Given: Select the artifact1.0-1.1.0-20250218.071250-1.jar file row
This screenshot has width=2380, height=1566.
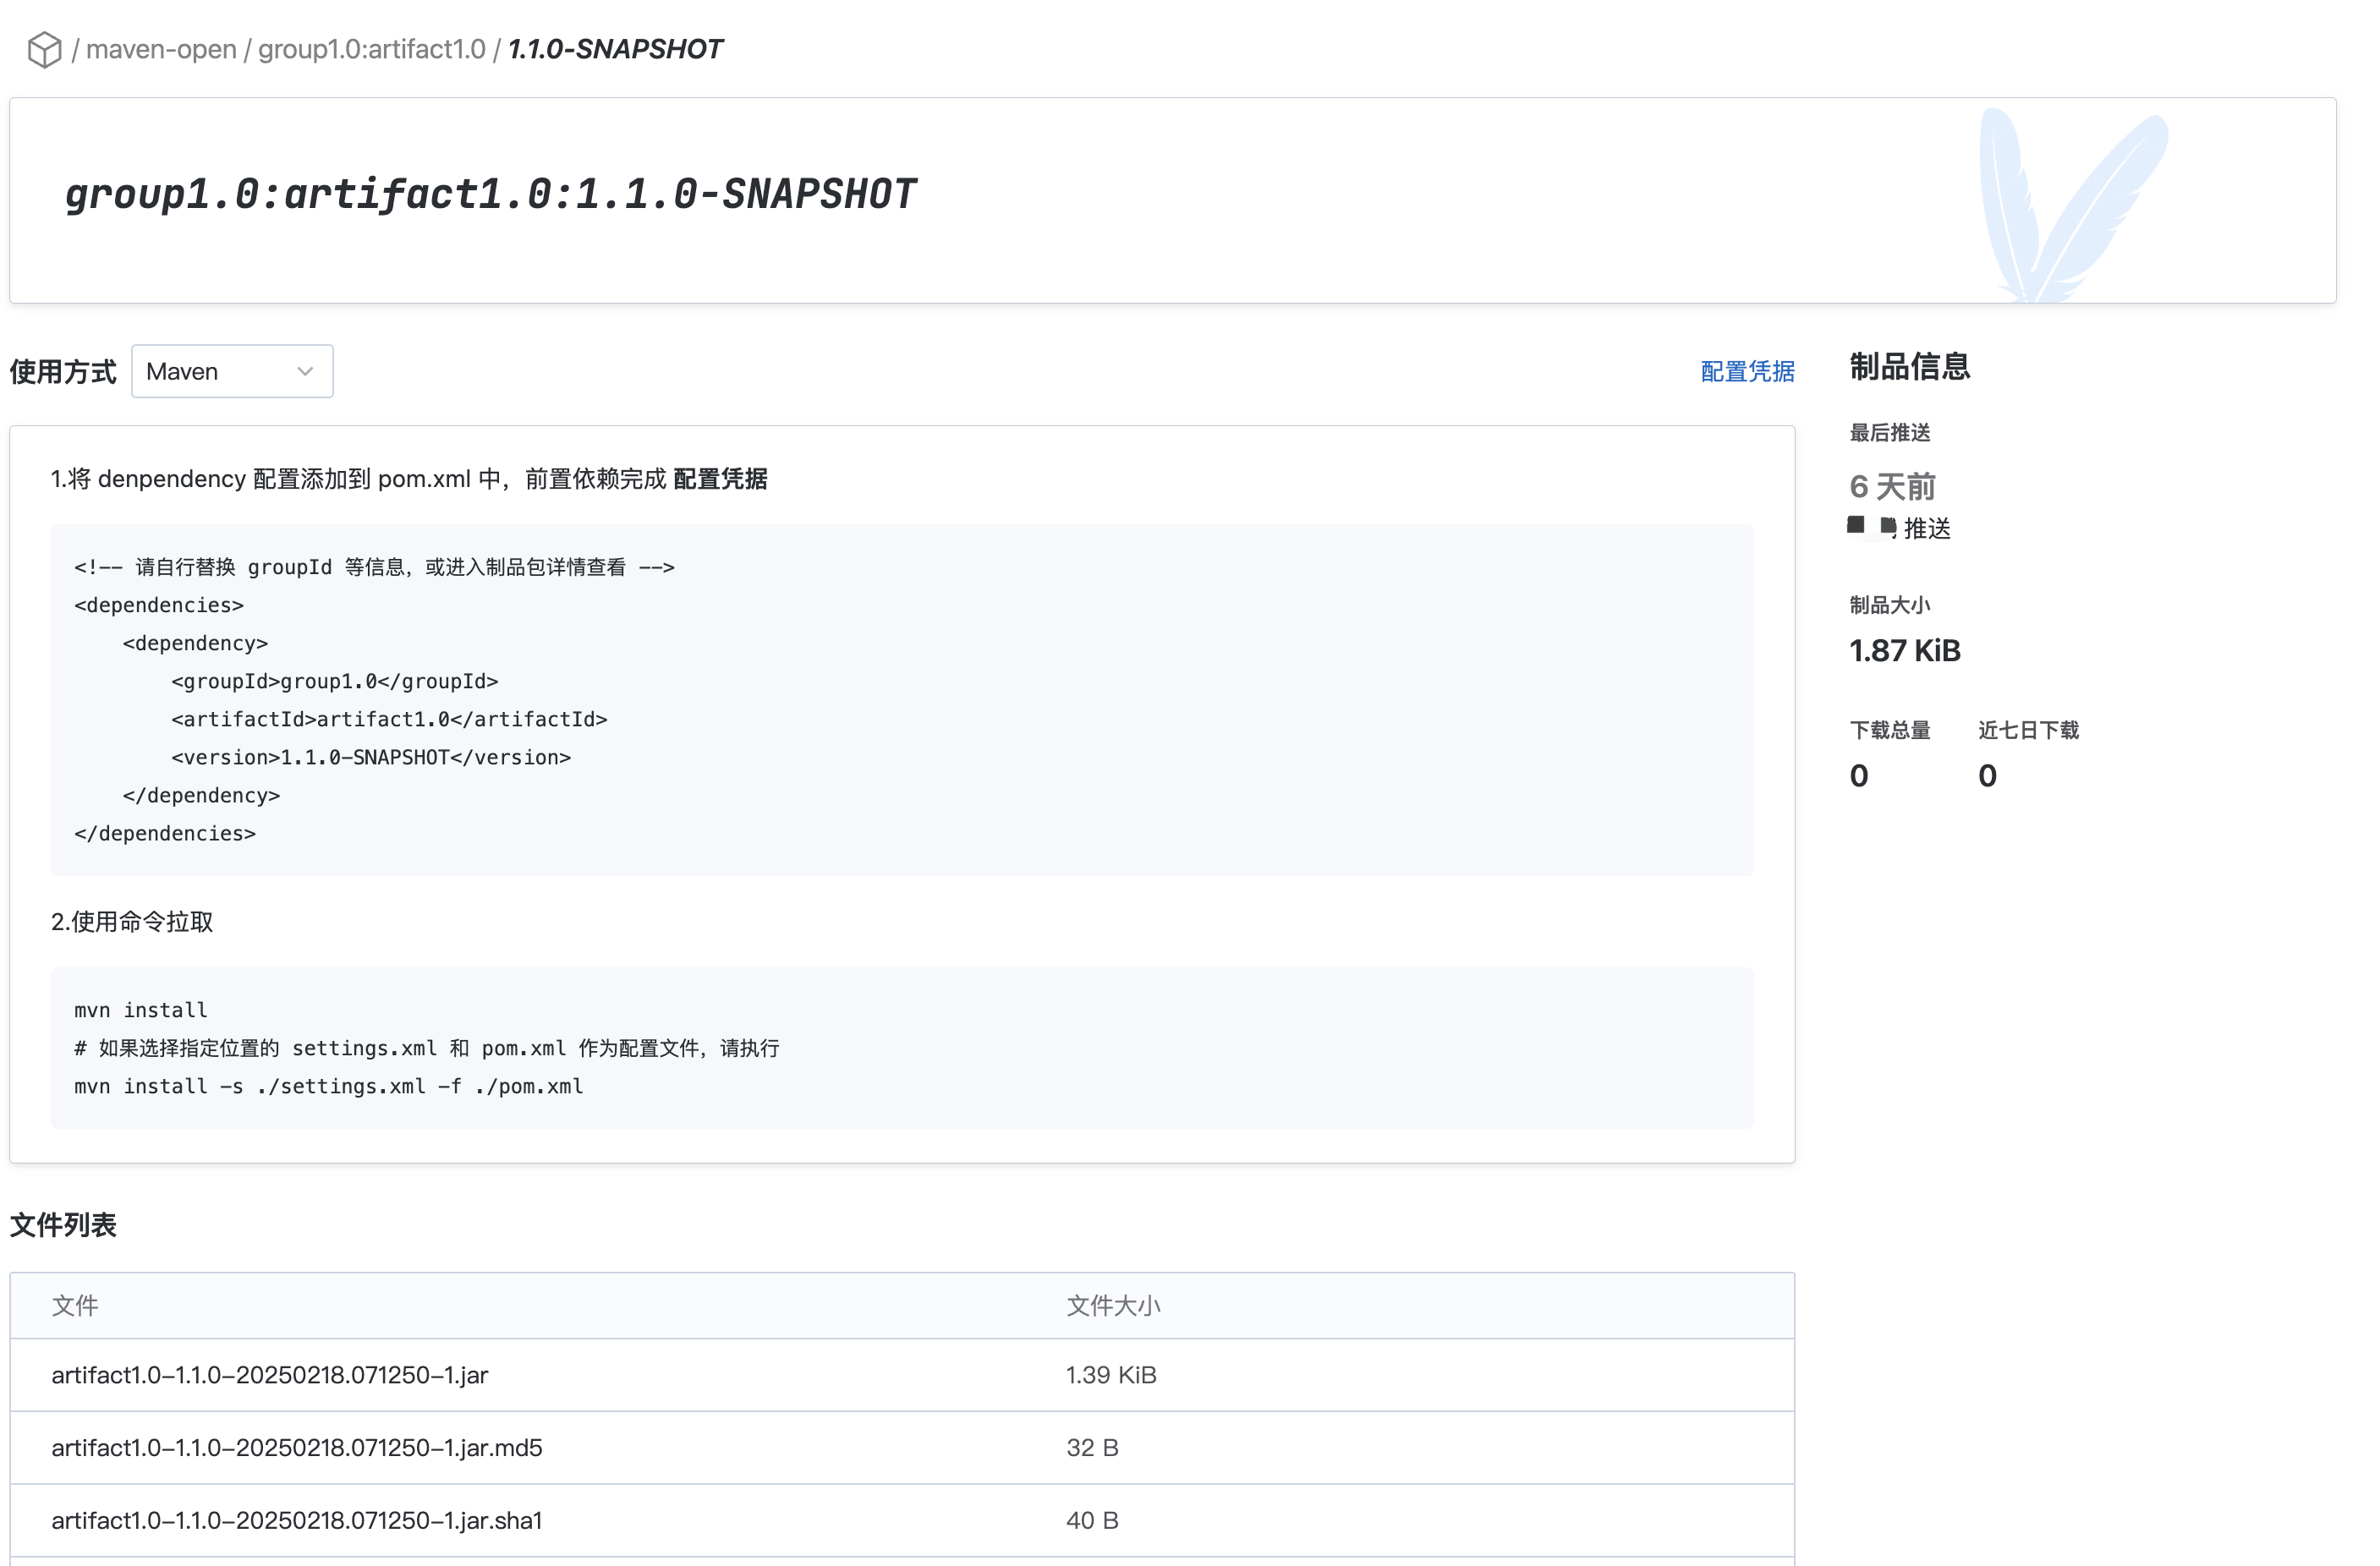Looking at the screenshot, I should click(270, 1375).
